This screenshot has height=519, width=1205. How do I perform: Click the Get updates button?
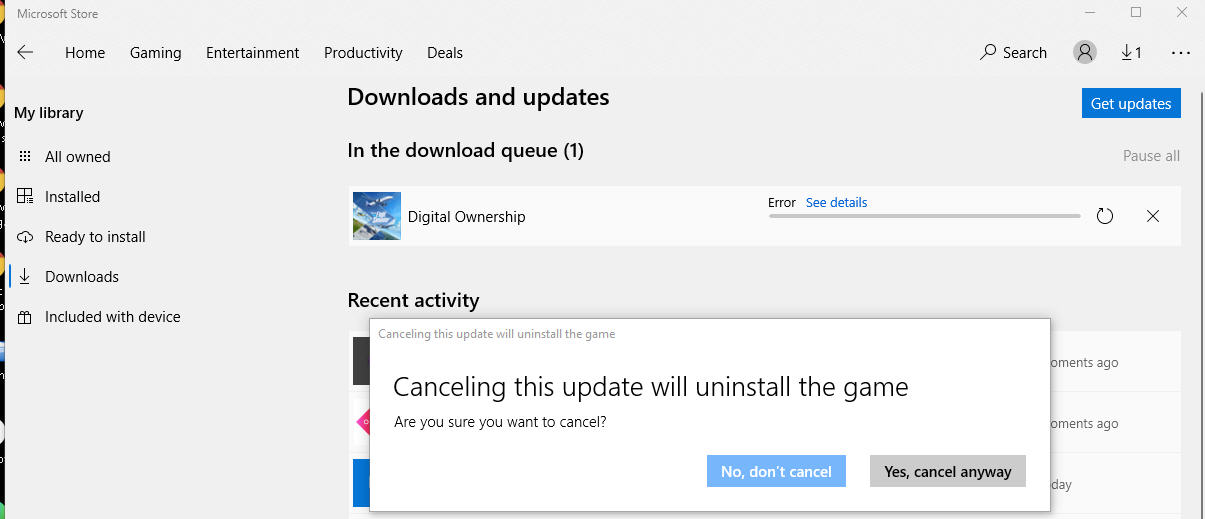click(1131, 103)
